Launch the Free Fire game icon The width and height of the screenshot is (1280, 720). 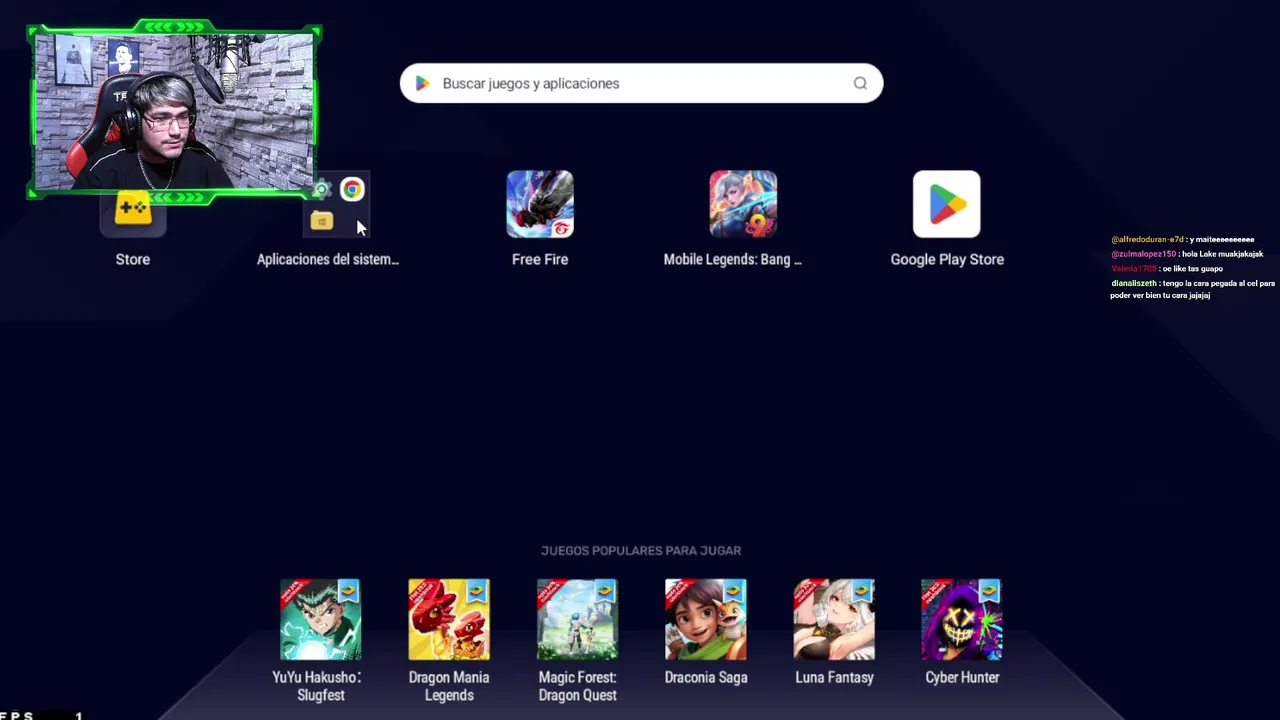pos(540,204)
